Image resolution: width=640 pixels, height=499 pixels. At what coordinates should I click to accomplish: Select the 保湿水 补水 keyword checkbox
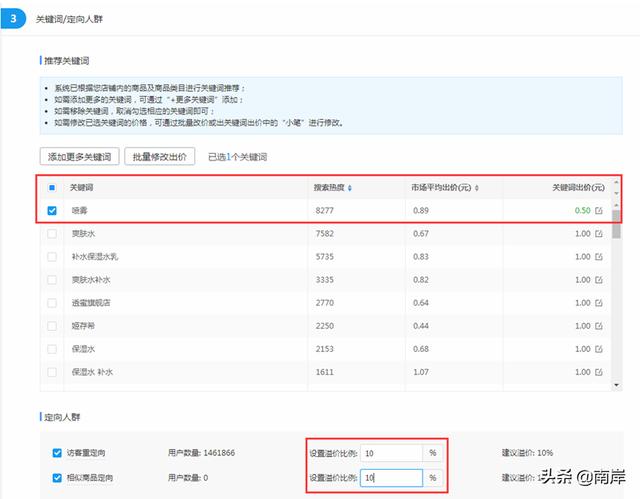pos(52,372)
